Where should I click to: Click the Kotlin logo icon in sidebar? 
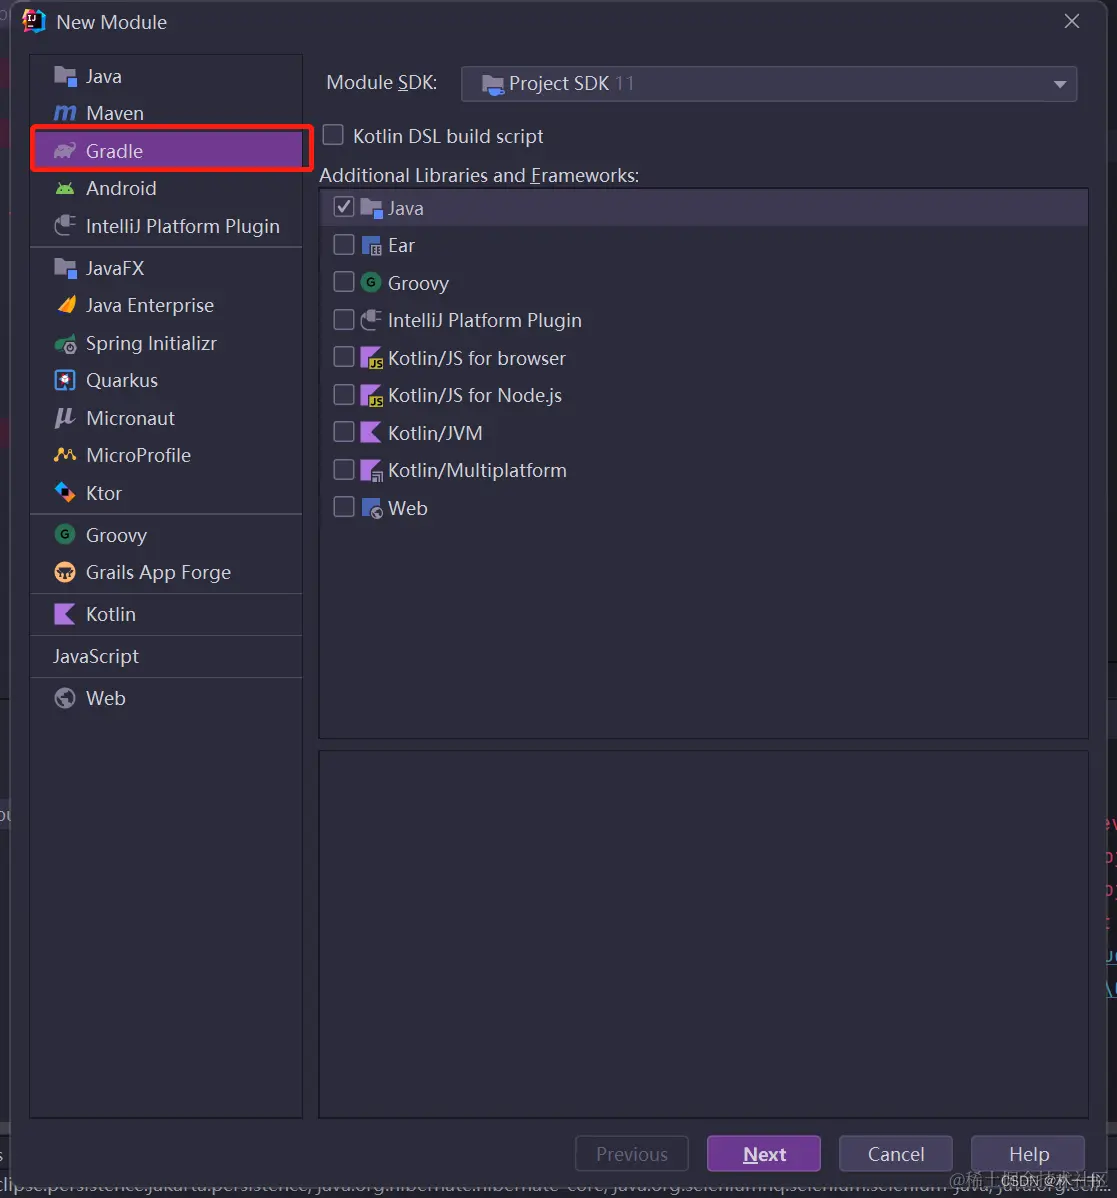tap(66, 614)
